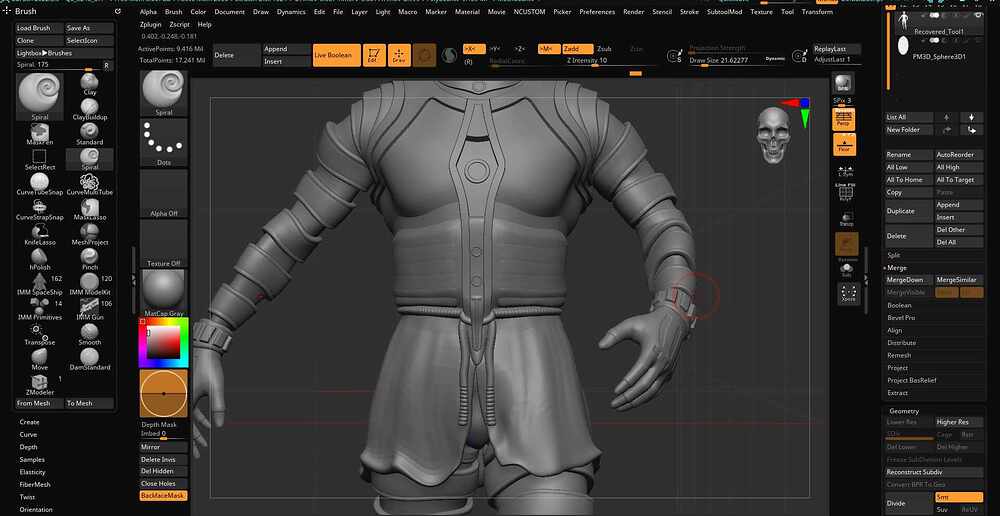This screenshot has height=516, width=1000.
Task: Open the Preferences menu
Action: pos(597,11)
